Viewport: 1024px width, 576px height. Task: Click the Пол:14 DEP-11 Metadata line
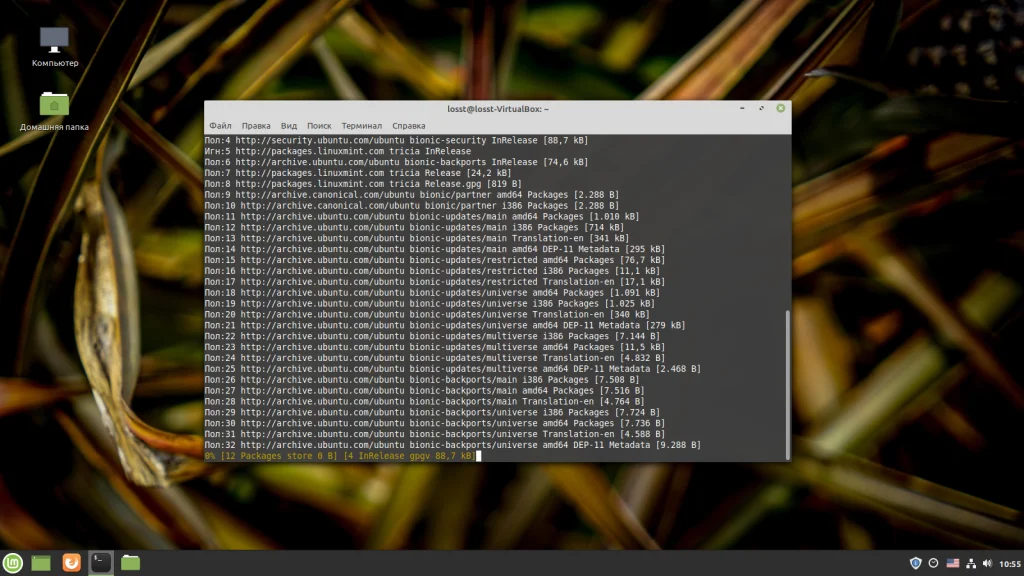(x=434, y=249)
